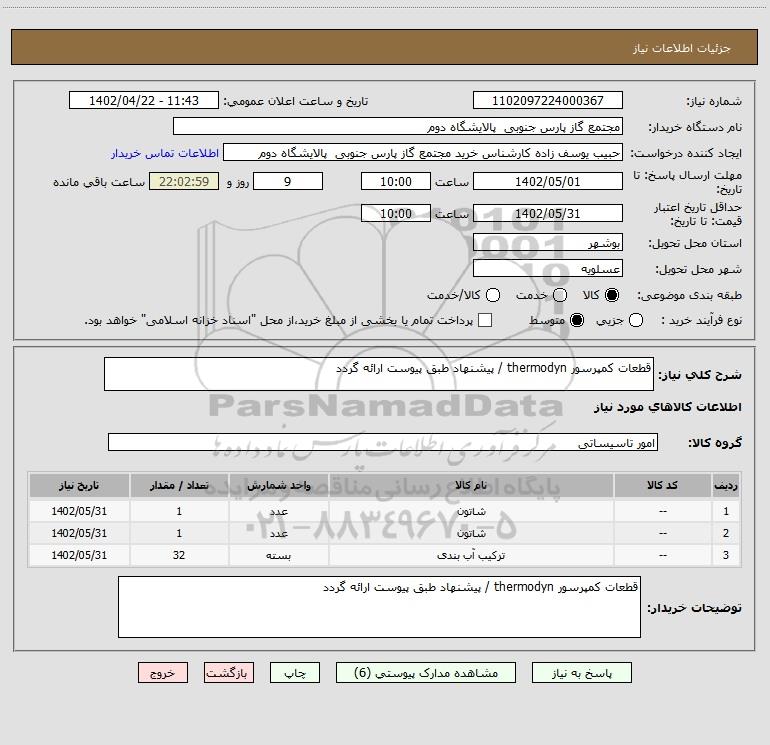Click شاتون item name in row 1
Screen dimensions: 770x745
click(x=471, y=511)
